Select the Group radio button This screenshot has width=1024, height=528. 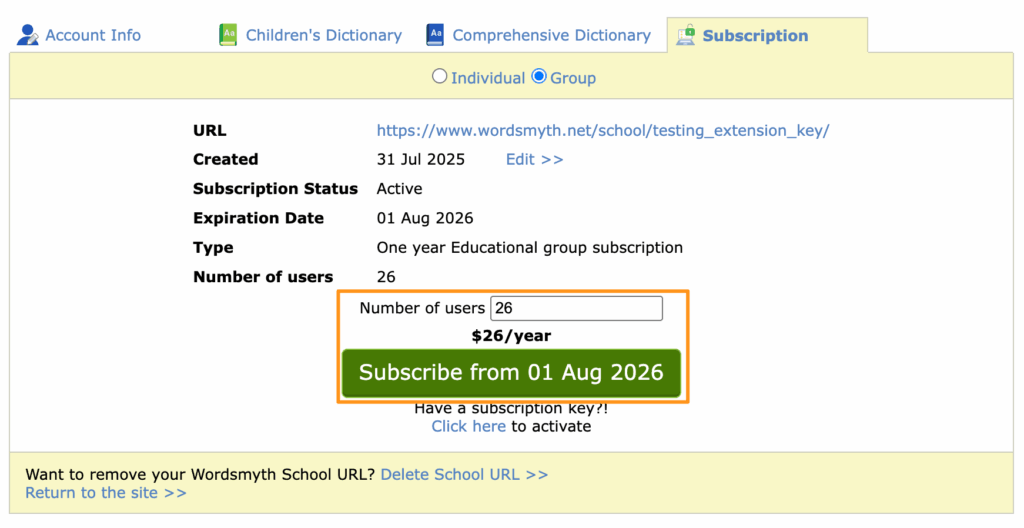click(x=539, y=76)
